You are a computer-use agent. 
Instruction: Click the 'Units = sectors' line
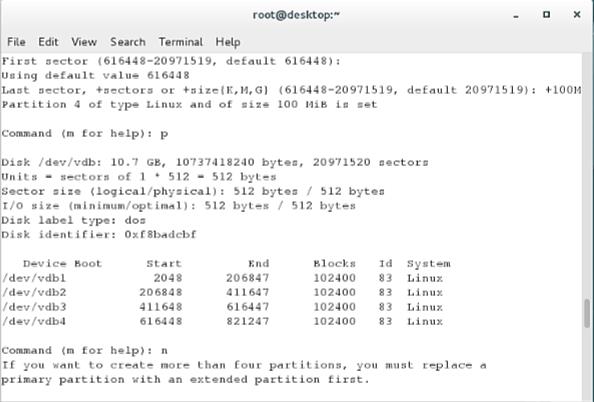tap(139, 177)
